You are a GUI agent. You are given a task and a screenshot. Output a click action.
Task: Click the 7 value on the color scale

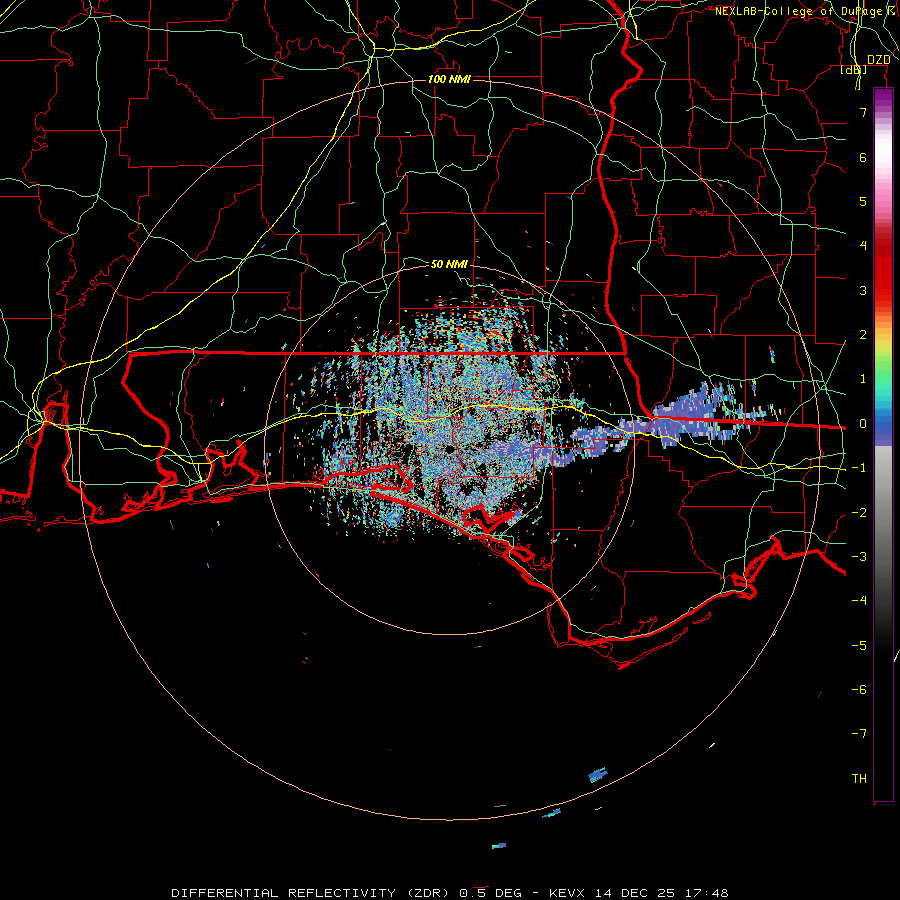click(863, 112)
